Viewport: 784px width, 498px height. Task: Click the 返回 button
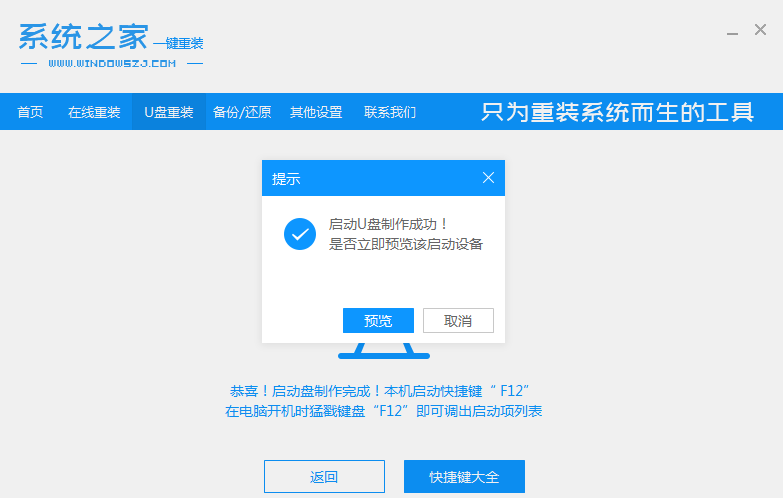pos(324,477)
